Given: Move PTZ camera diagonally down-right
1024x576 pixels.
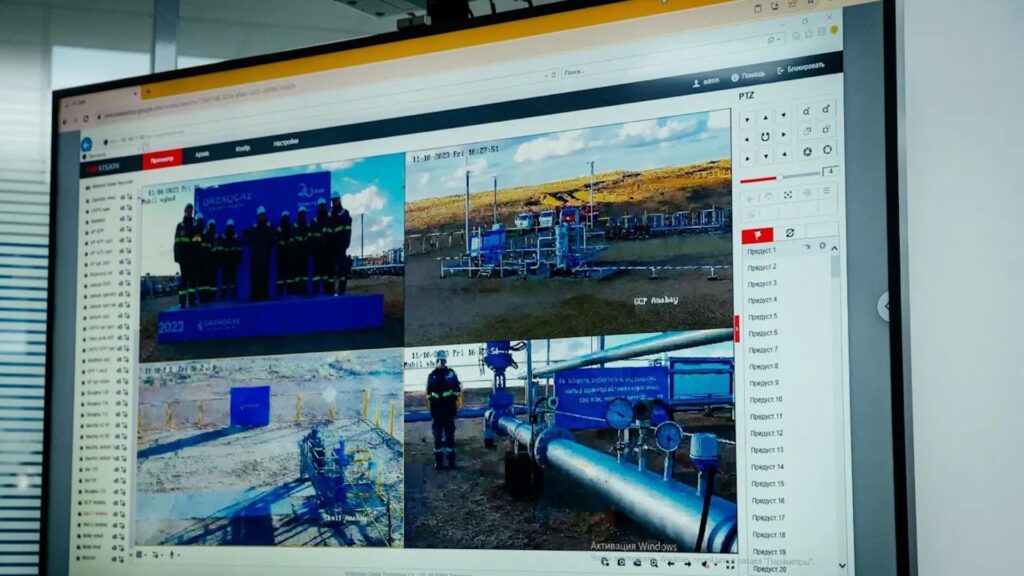Looking at the screenshot, I should 784,155.
